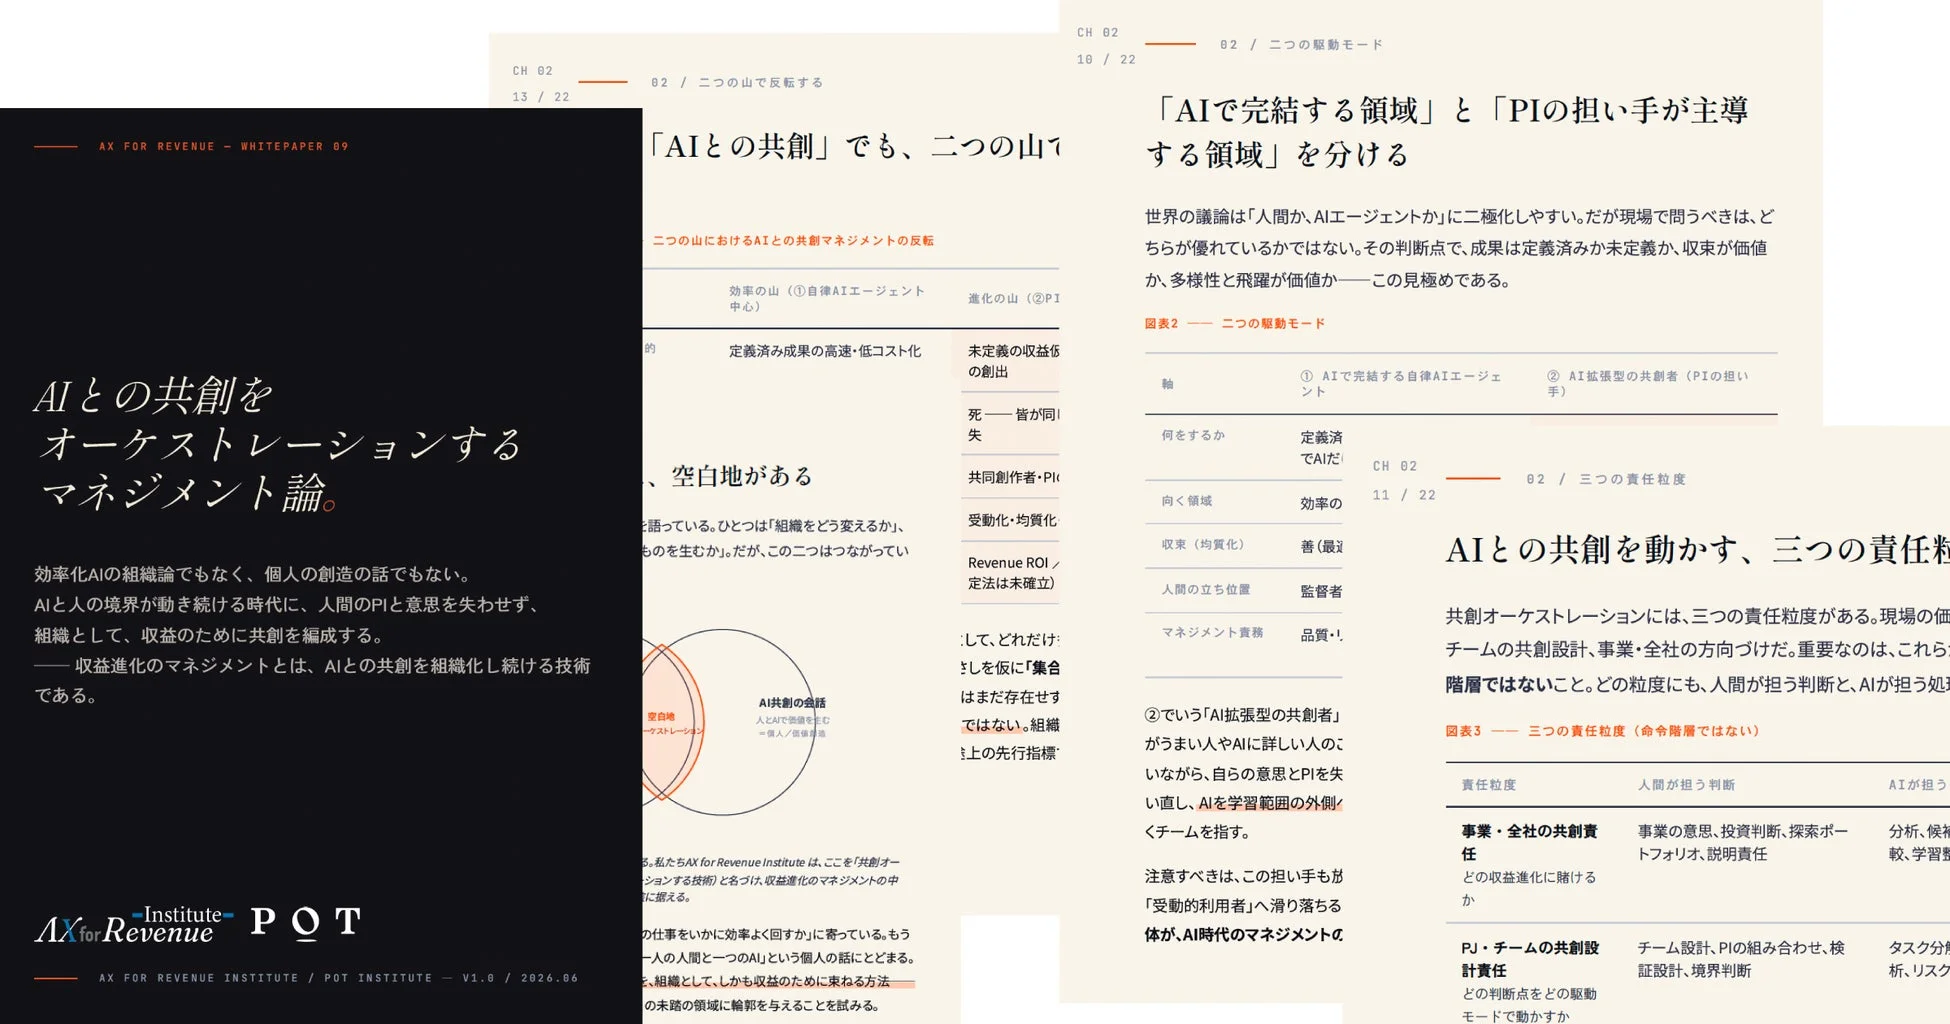
Task: Click caption '図表2 — 二つの駆動モード'
Action: click(1235, 323)
